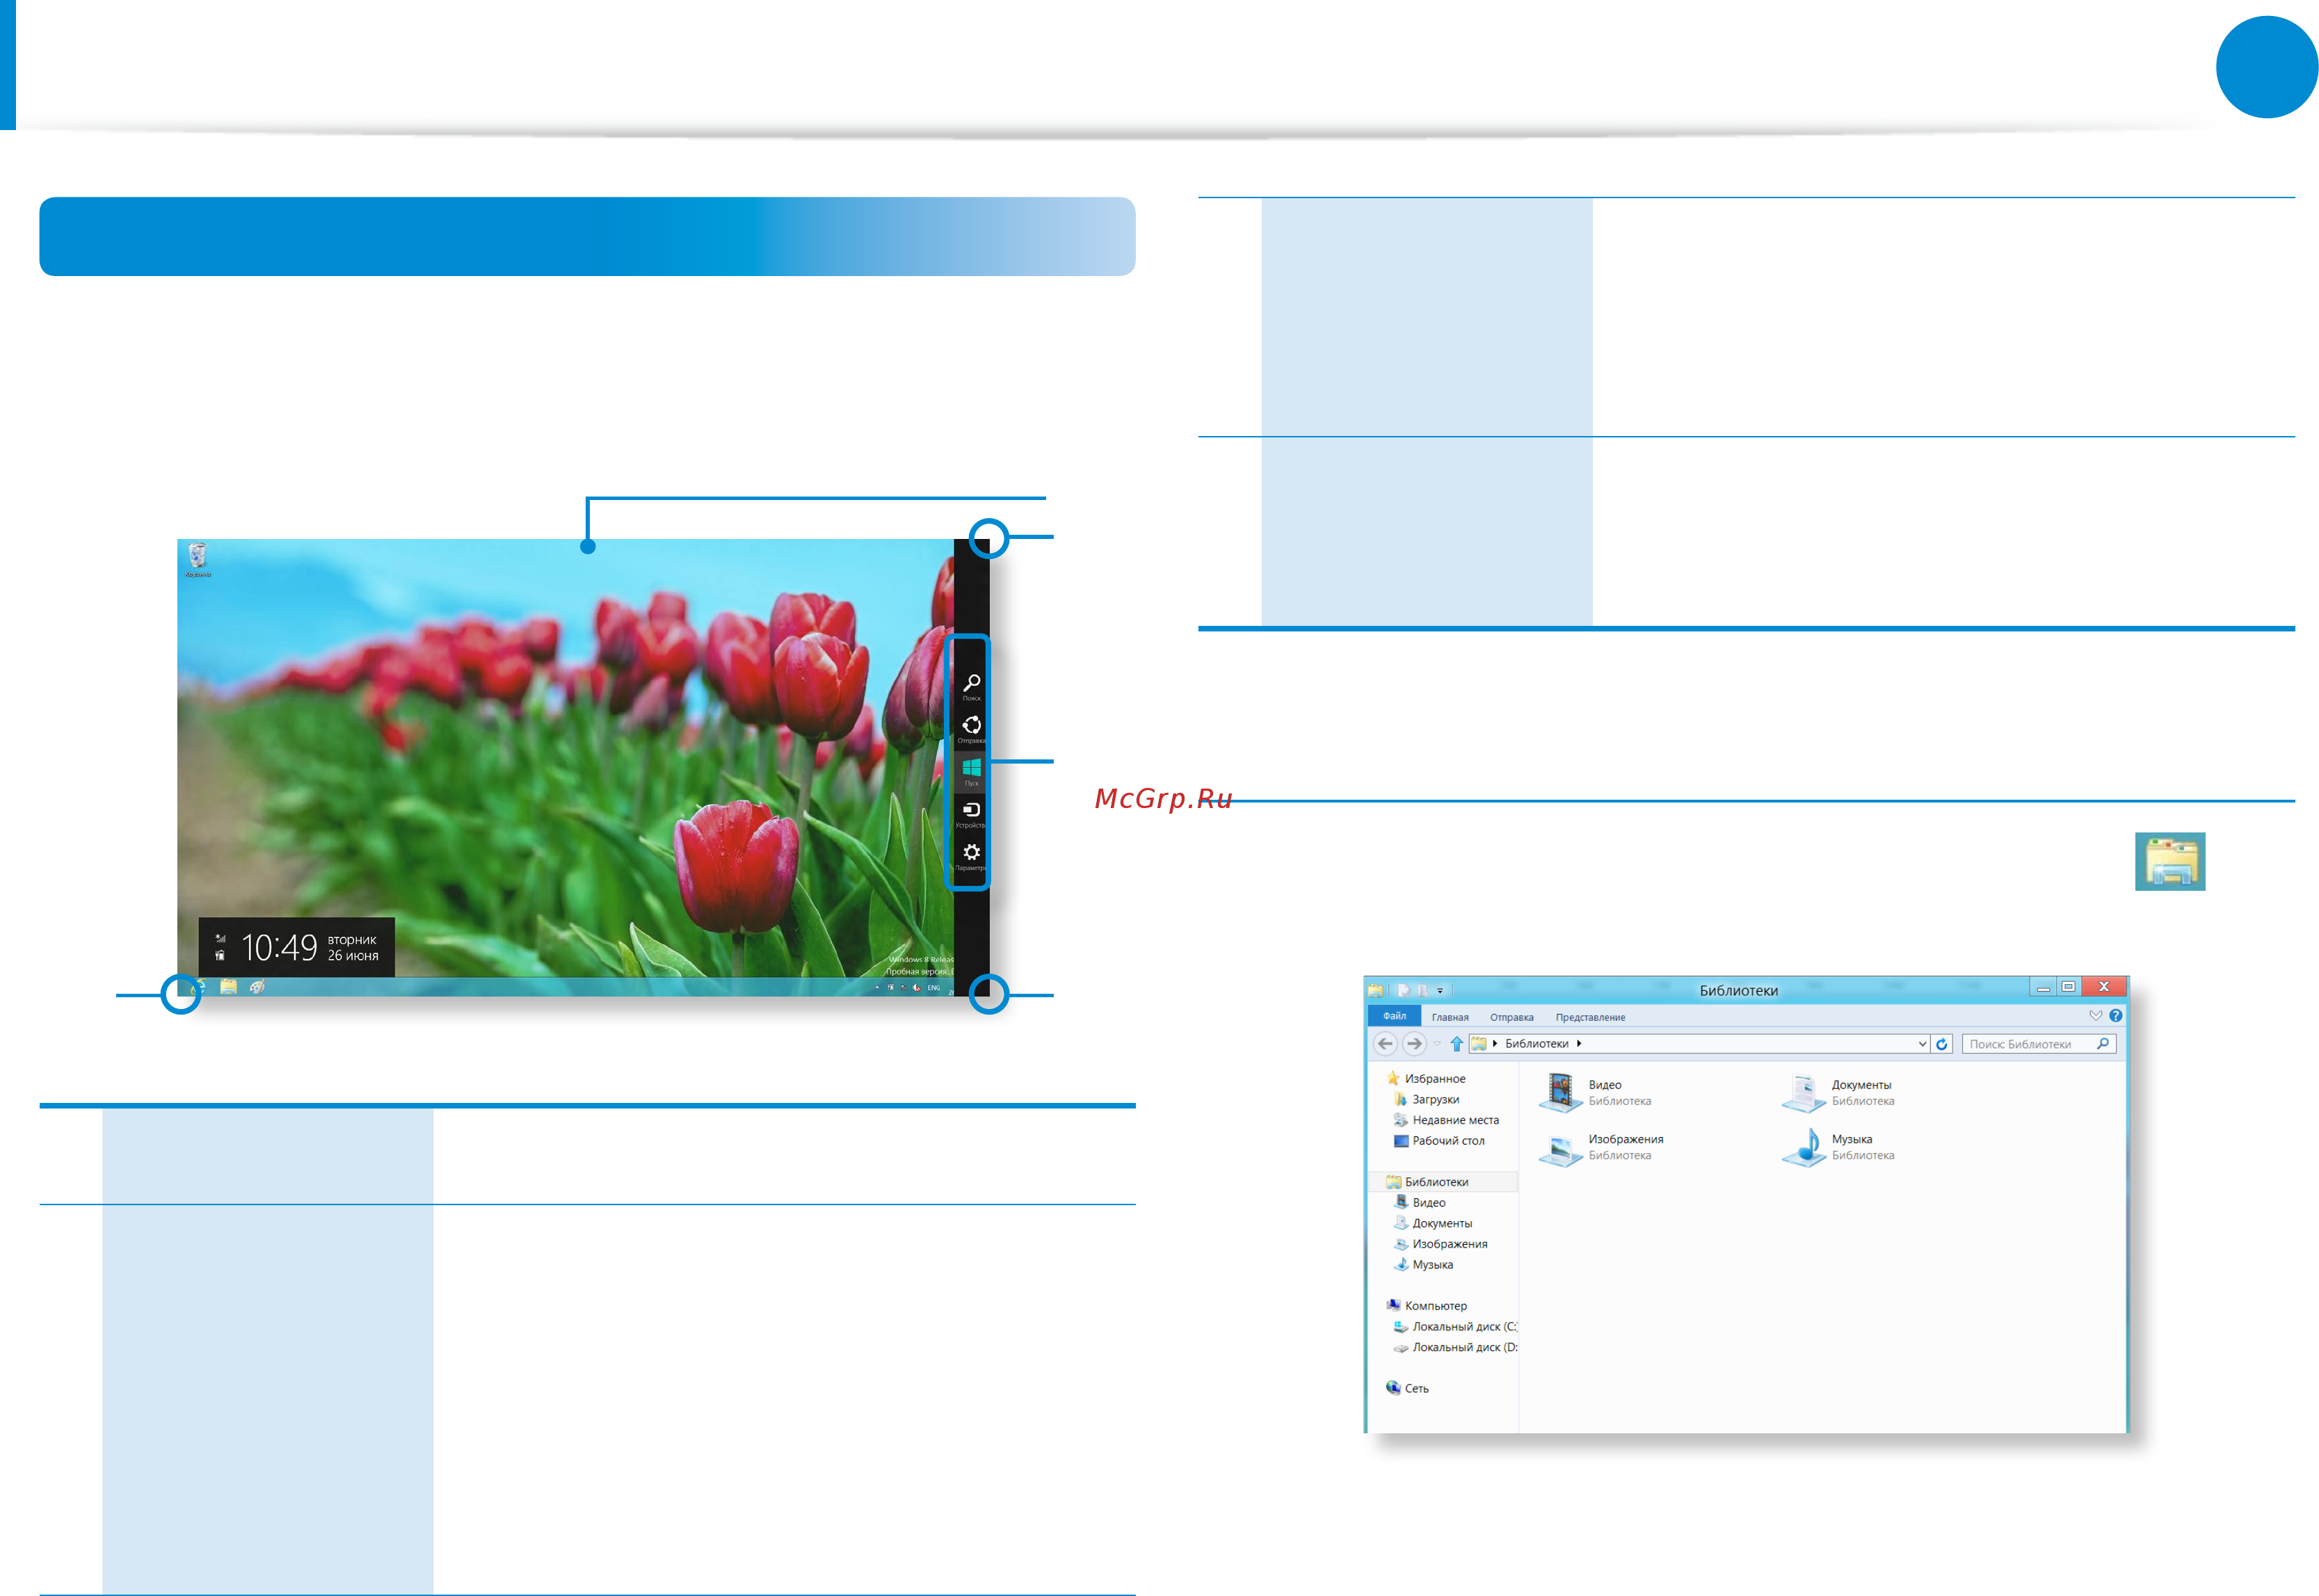2319x1596 pixels.
Task: Click the Поиск: Библиотеки search field
Action: coord(2038,1044)
